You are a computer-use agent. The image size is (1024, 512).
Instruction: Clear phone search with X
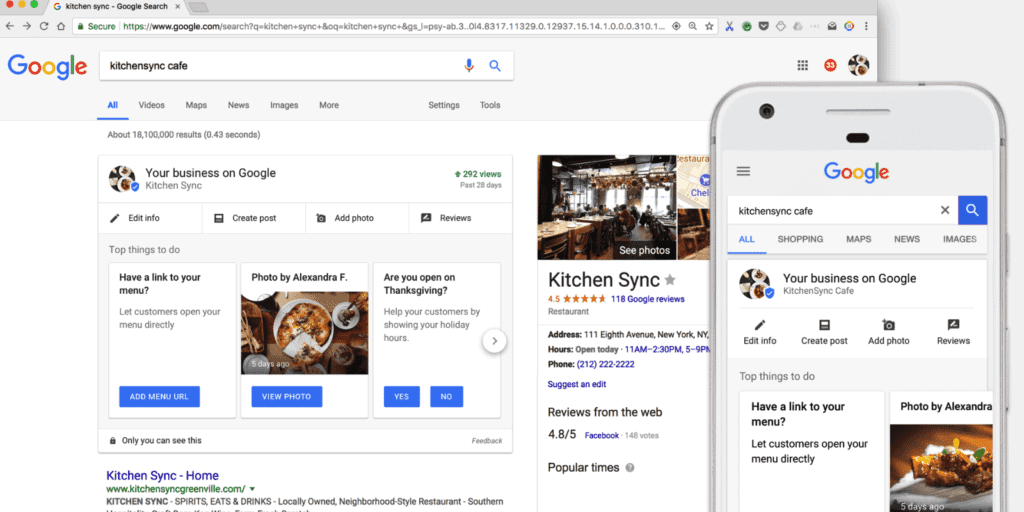tap(944, 210)
